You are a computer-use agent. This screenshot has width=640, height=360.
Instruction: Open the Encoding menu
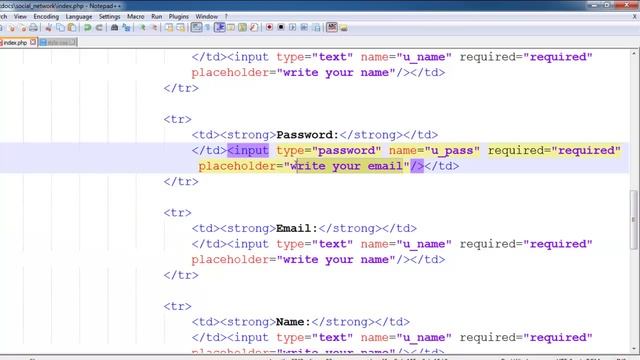pyautogui.click(x=46, y=17)
